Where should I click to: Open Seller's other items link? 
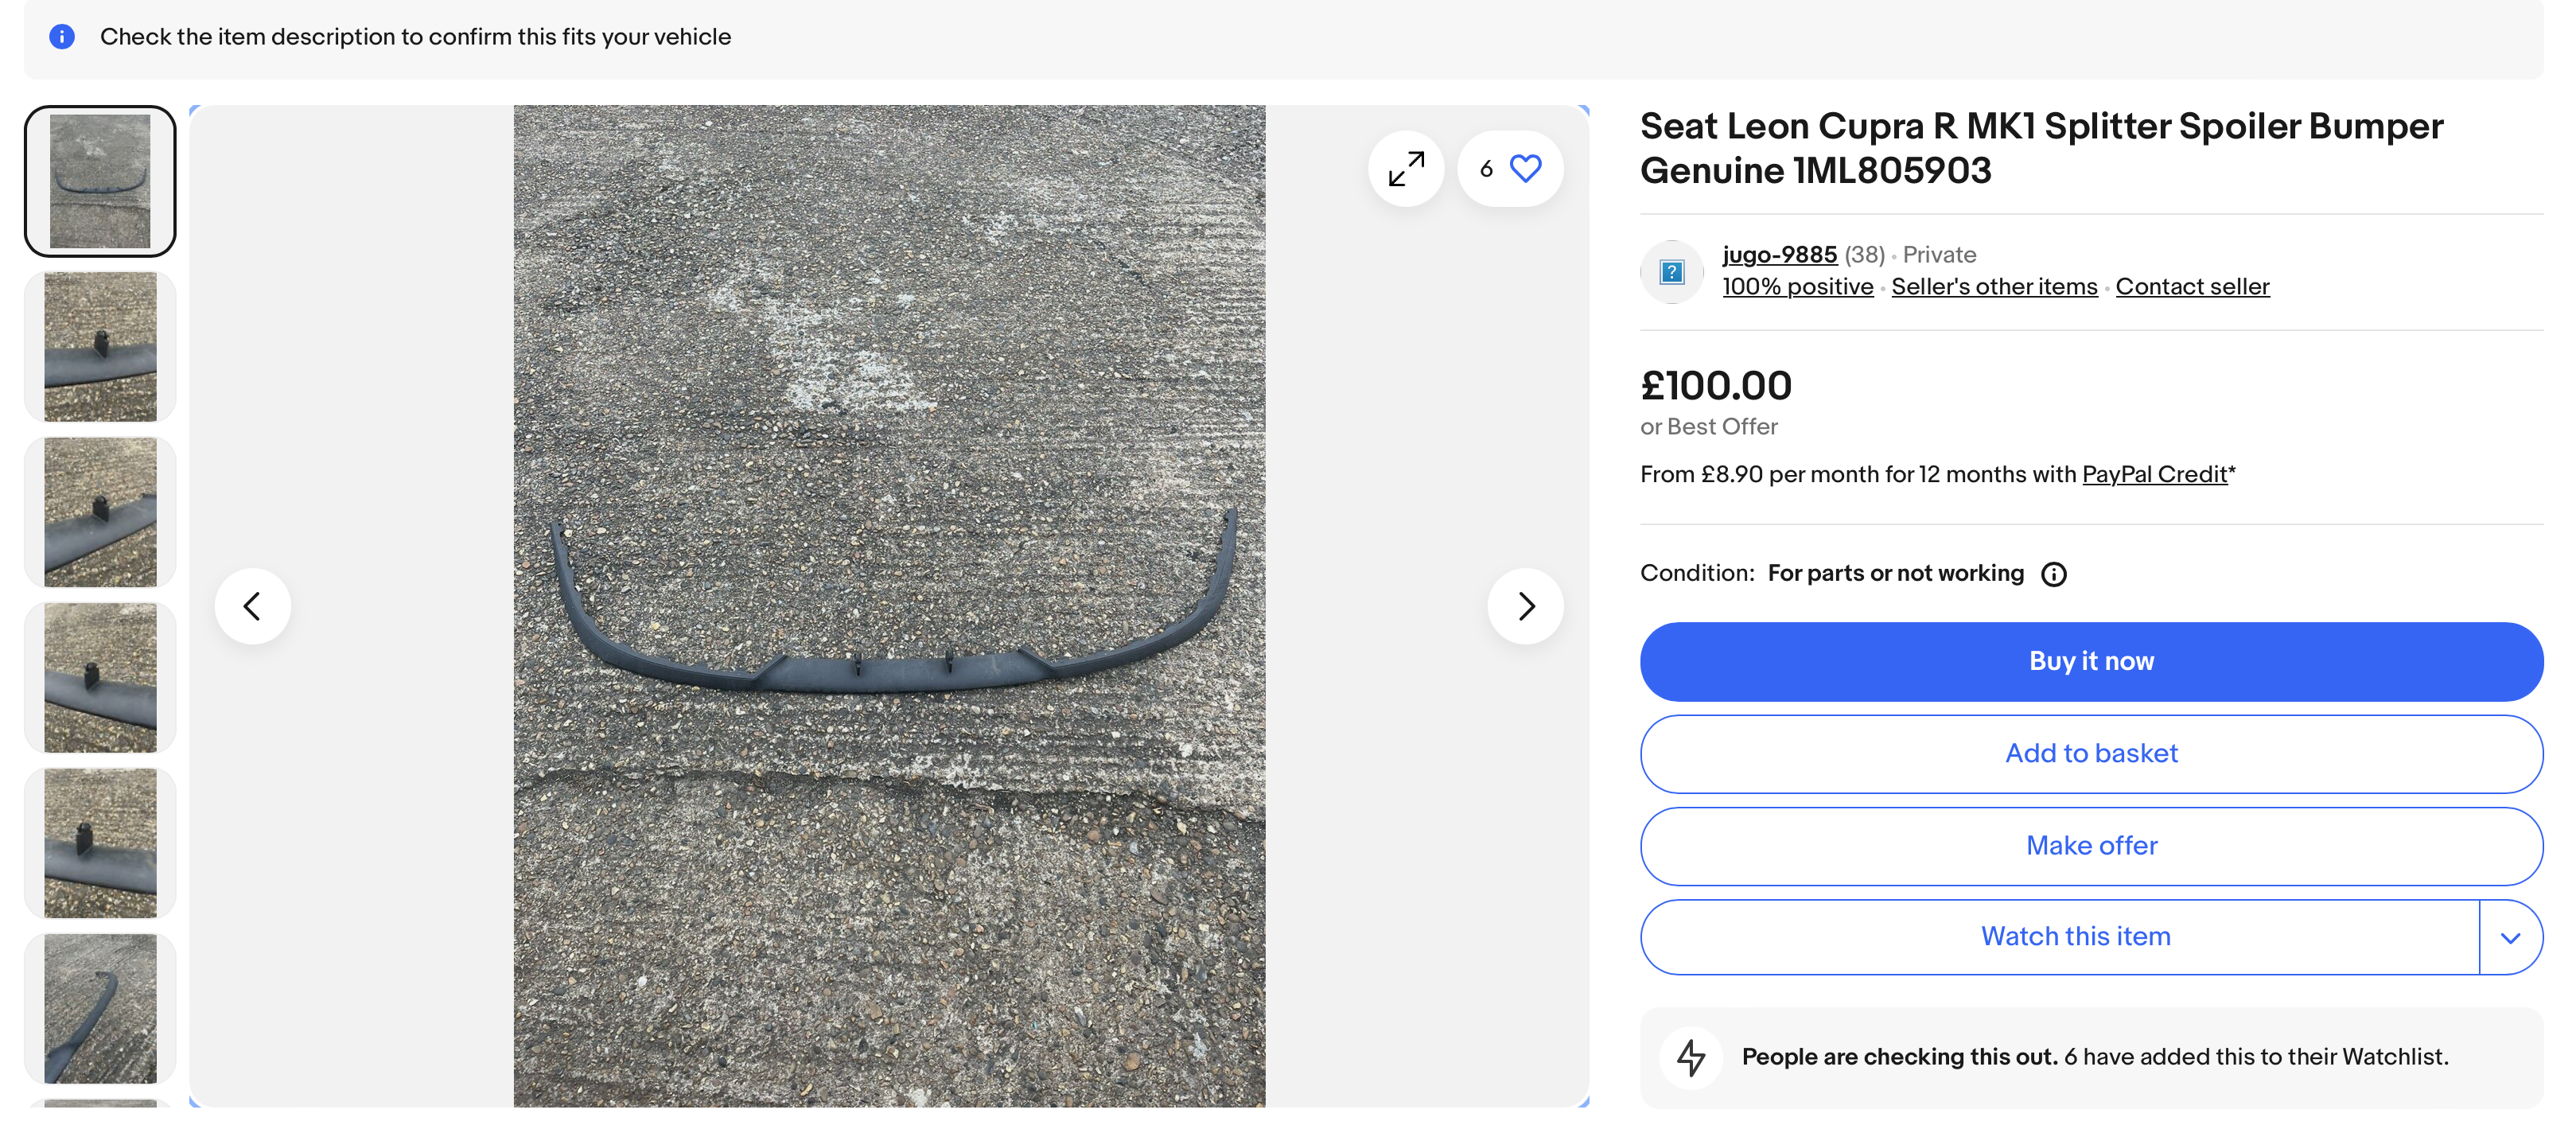tap(1994, 287)
